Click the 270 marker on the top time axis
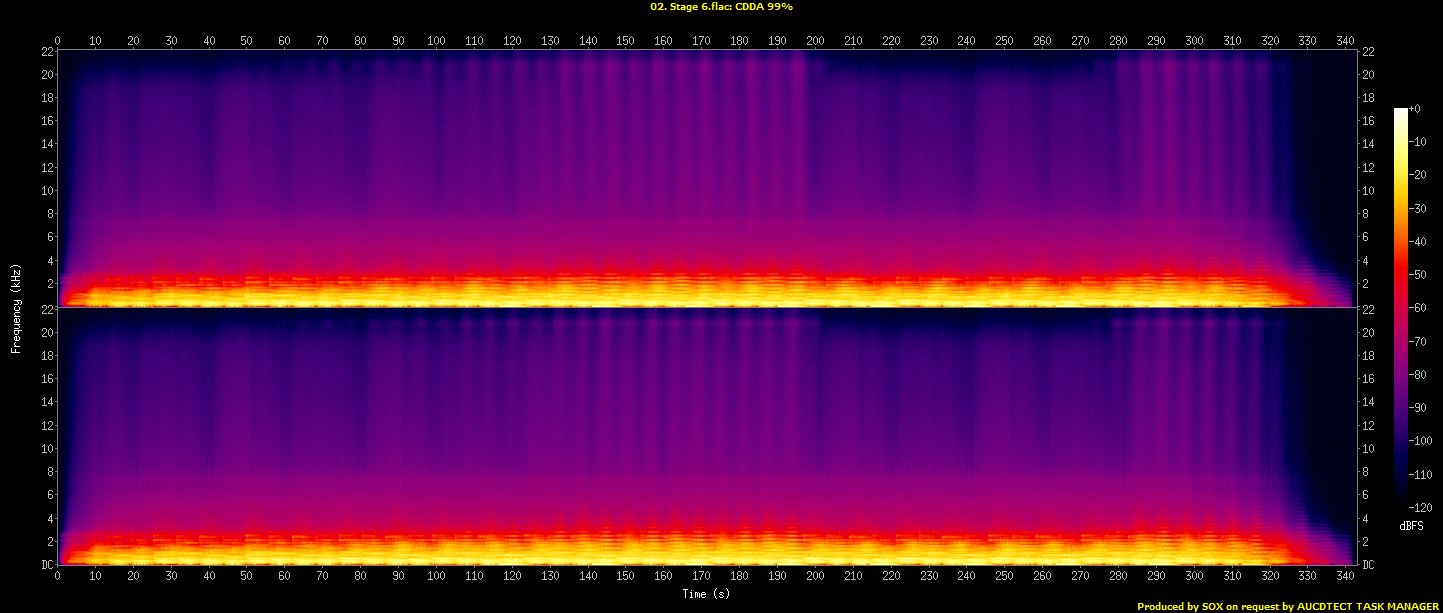The width and height of the screenshot is (1443, 613). click(x=1081, y=41)
